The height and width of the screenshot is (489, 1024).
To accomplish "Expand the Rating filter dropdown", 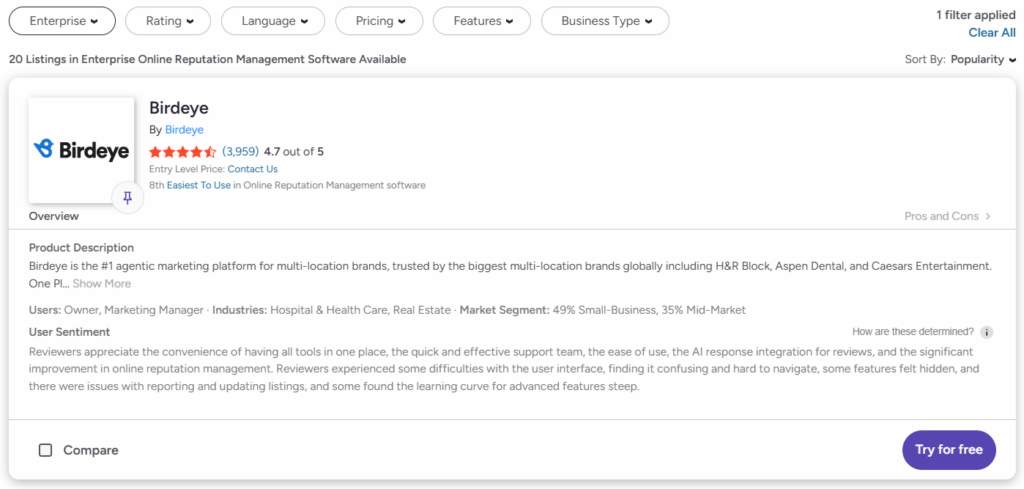I will click(169, 21).
